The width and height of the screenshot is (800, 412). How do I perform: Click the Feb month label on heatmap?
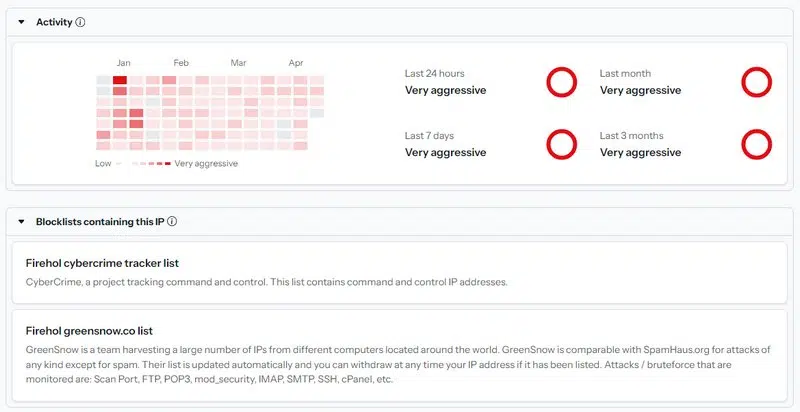[x=181, y=63]
